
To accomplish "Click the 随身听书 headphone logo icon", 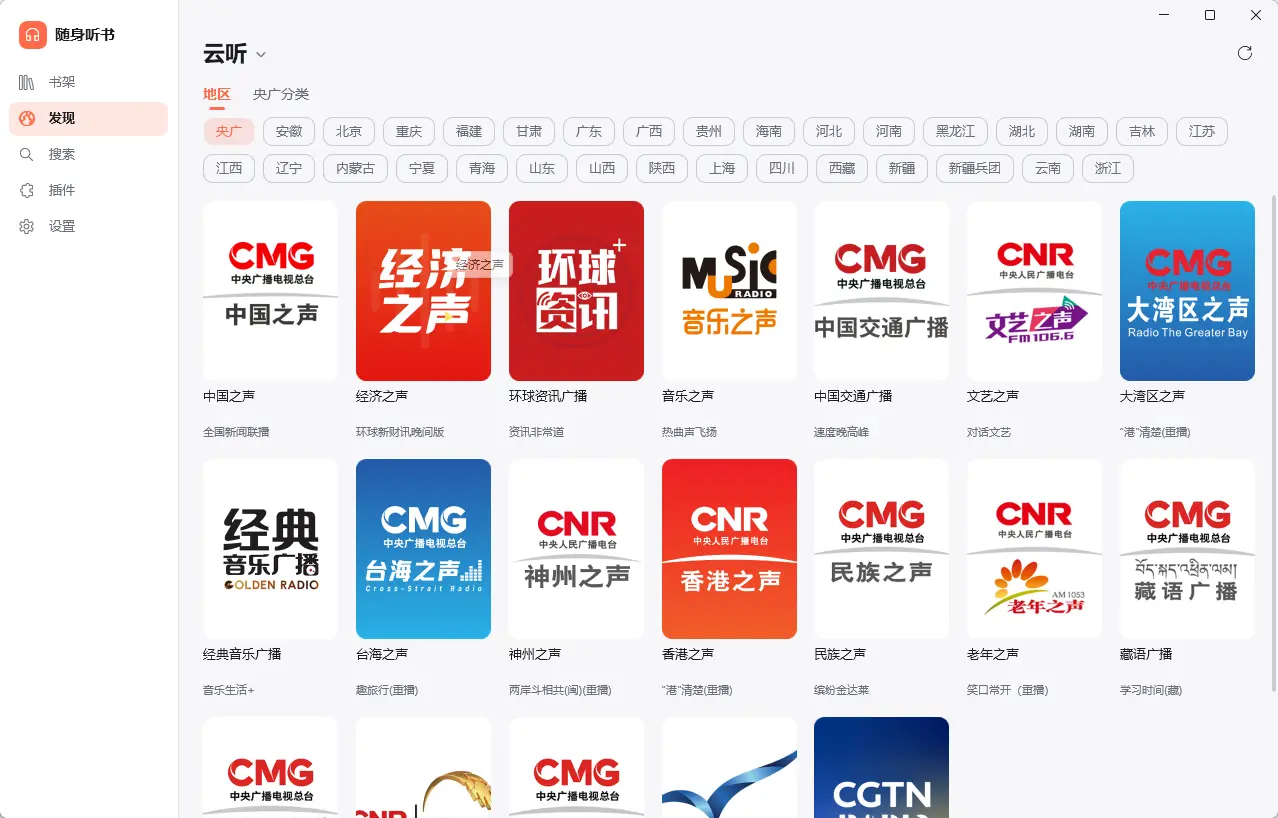I will (x=33, y=35).
